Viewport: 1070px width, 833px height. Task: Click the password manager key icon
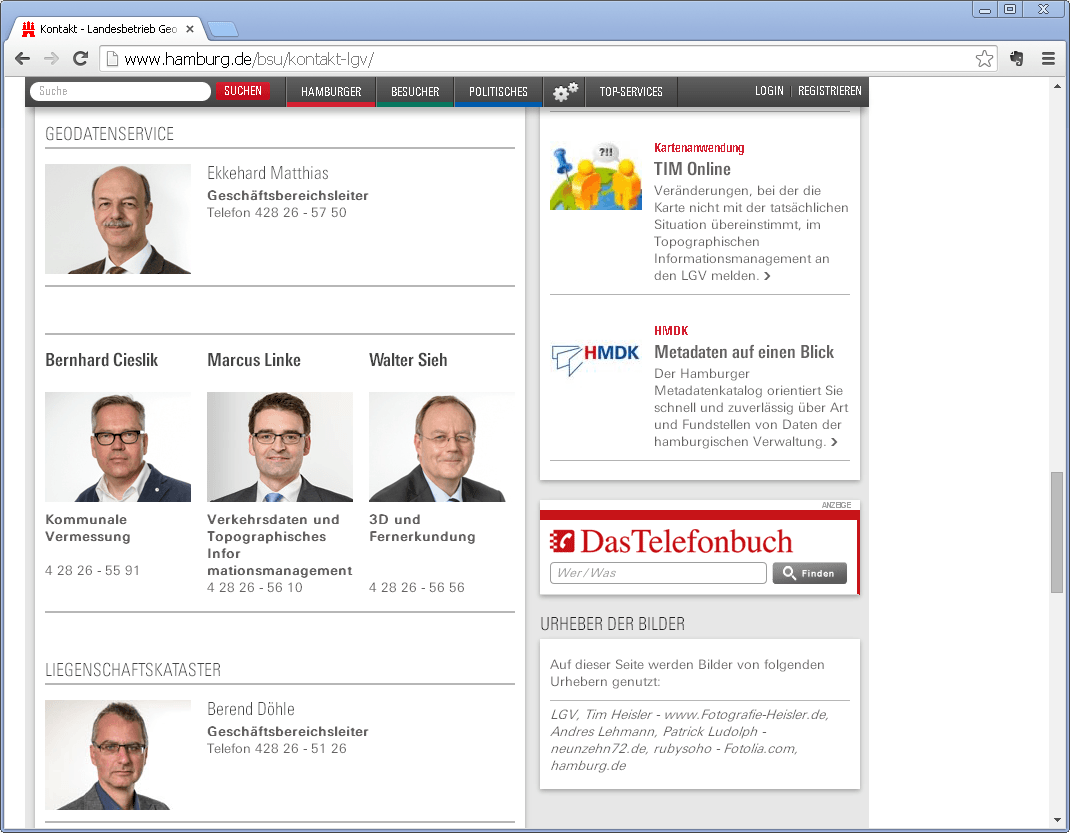point(1016,59)
